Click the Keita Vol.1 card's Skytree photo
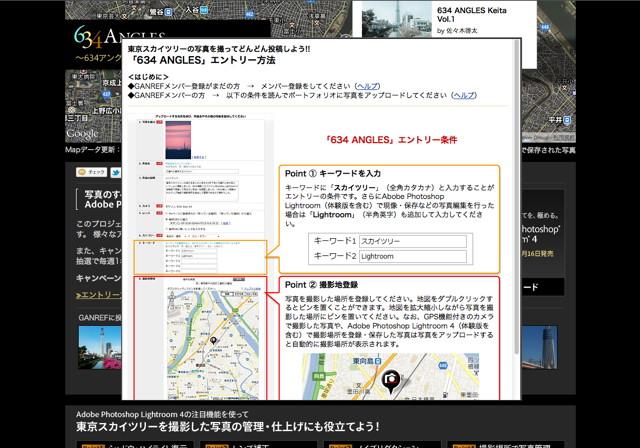 396,20
